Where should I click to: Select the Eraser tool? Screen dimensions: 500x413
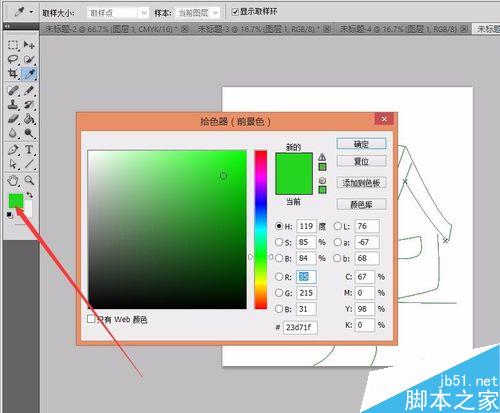point(13,119)
